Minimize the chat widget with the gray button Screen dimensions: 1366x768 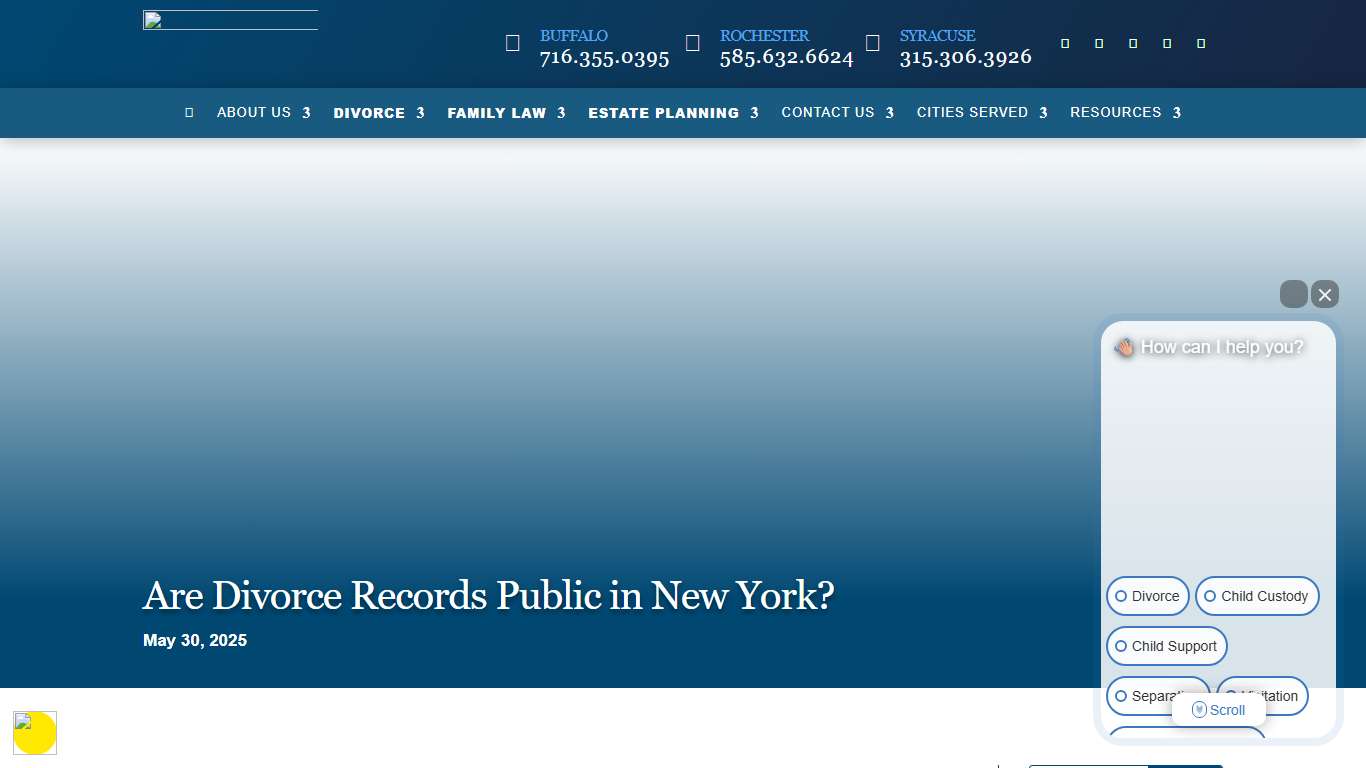tap(1294, 294)
